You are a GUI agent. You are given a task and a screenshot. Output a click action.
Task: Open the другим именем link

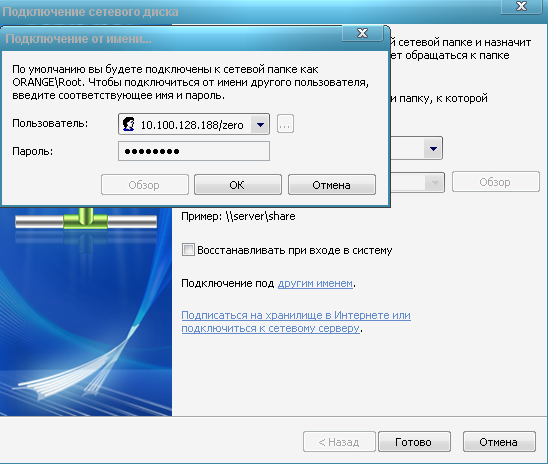(x=315, y=283)
